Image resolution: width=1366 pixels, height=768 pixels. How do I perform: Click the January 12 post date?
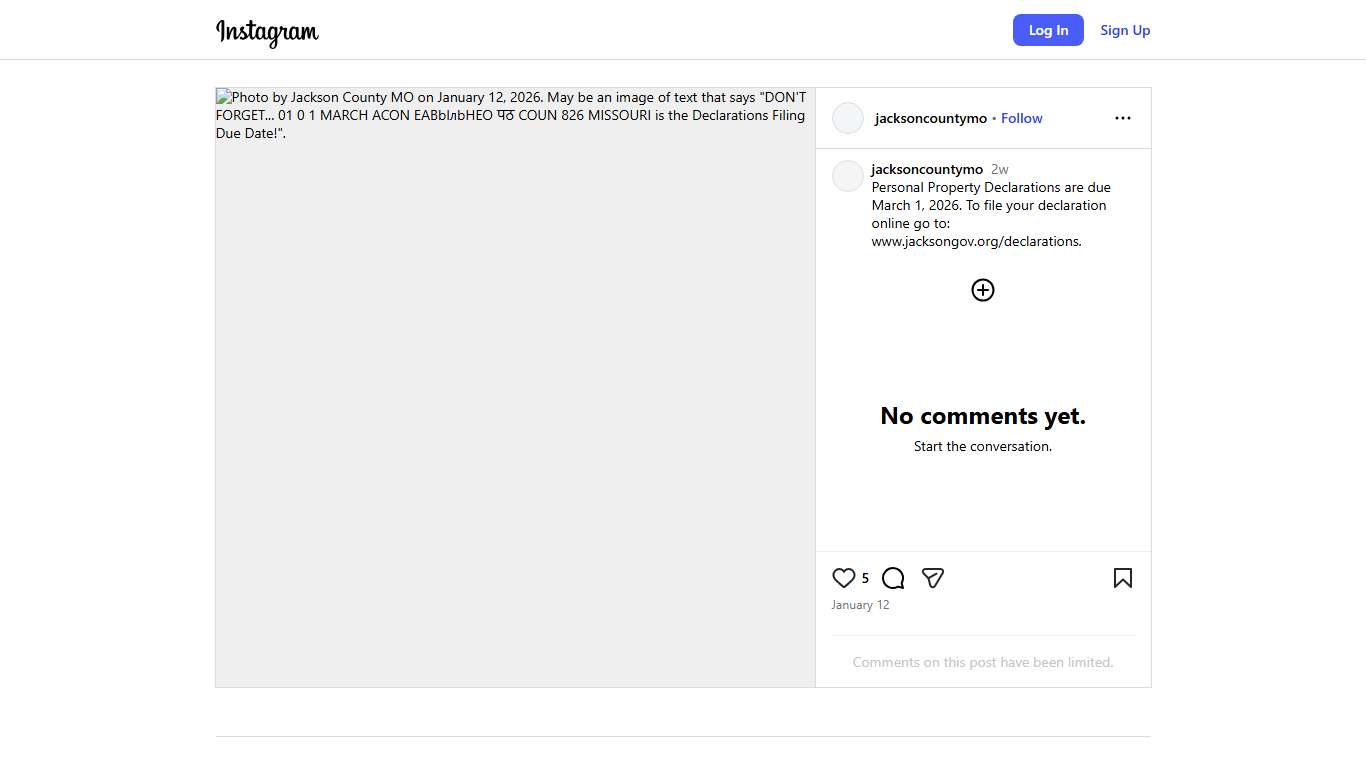[x=860, y=605]
